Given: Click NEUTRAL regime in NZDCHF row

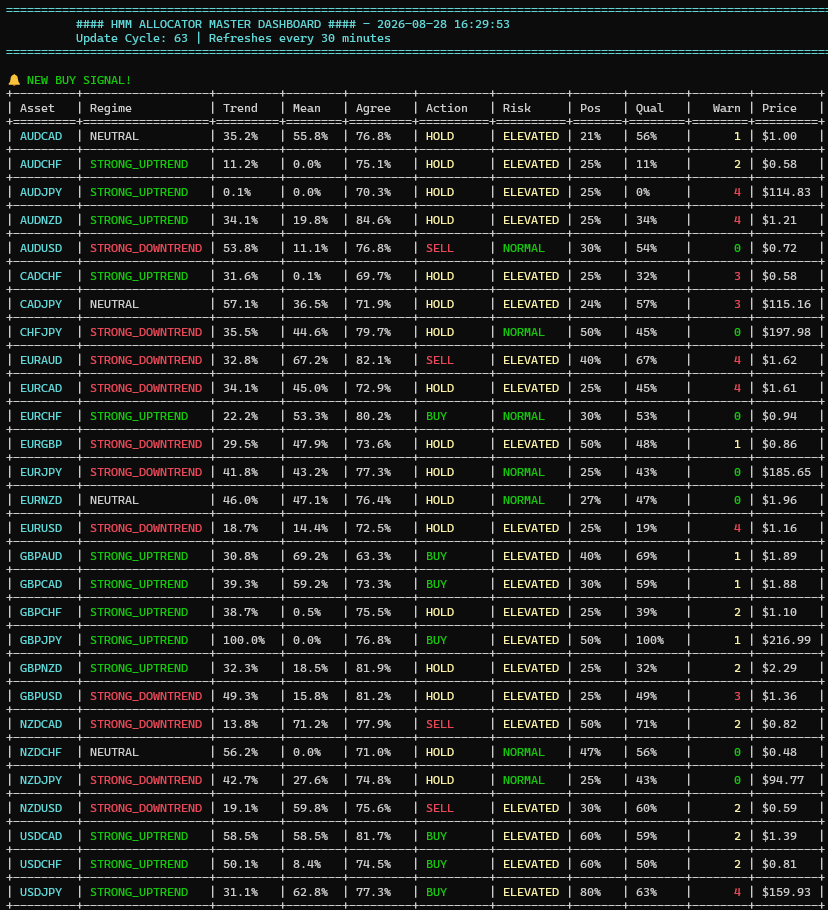Looking at the screenshot, I should (x=114, y=752).
